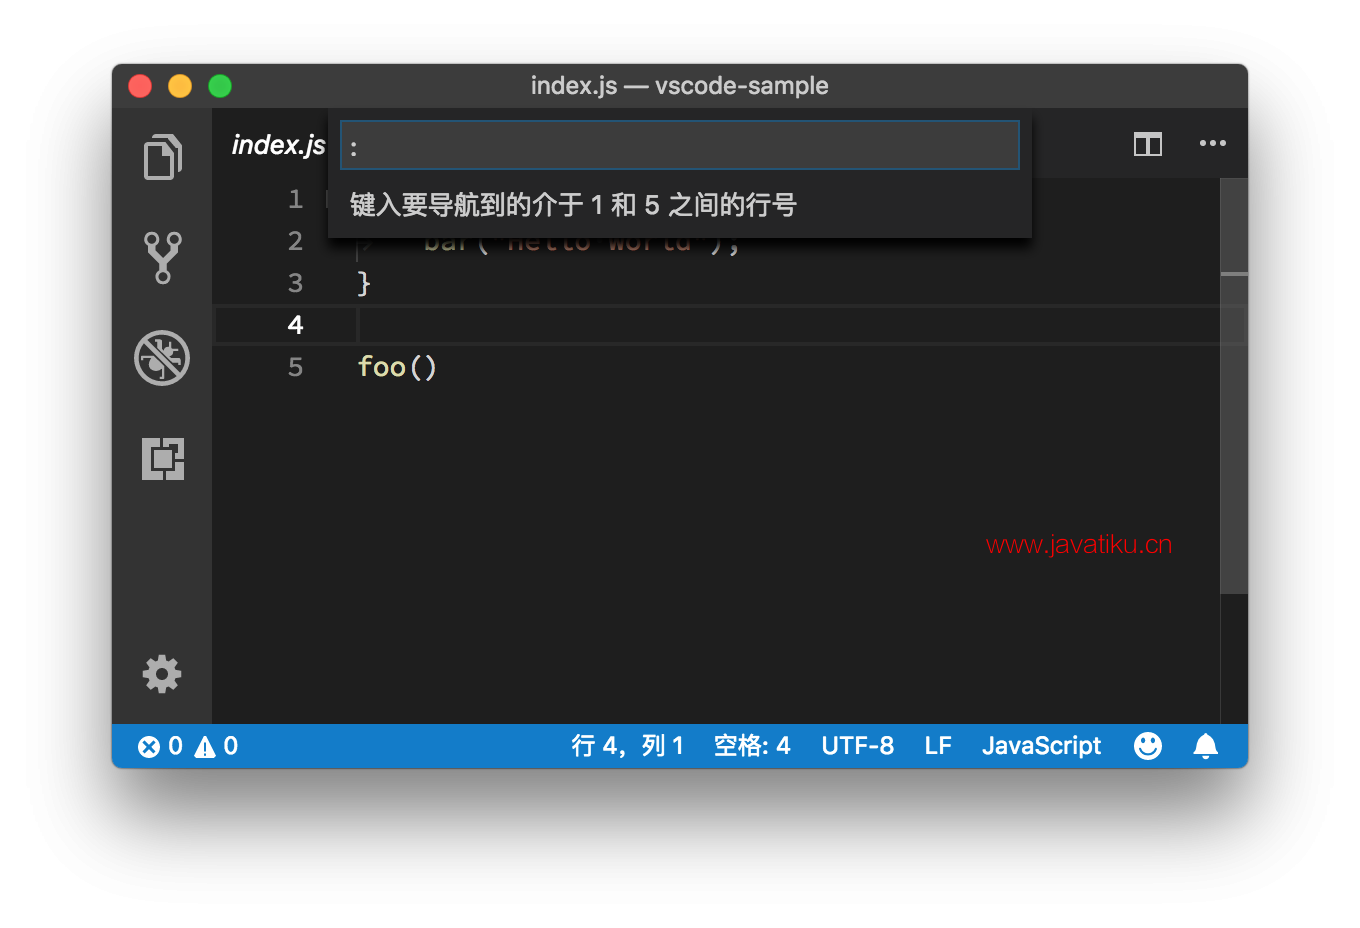Change end-of-line sequence LF
1360x928 pixels.
pyautogui.click(x=938, y=746)
